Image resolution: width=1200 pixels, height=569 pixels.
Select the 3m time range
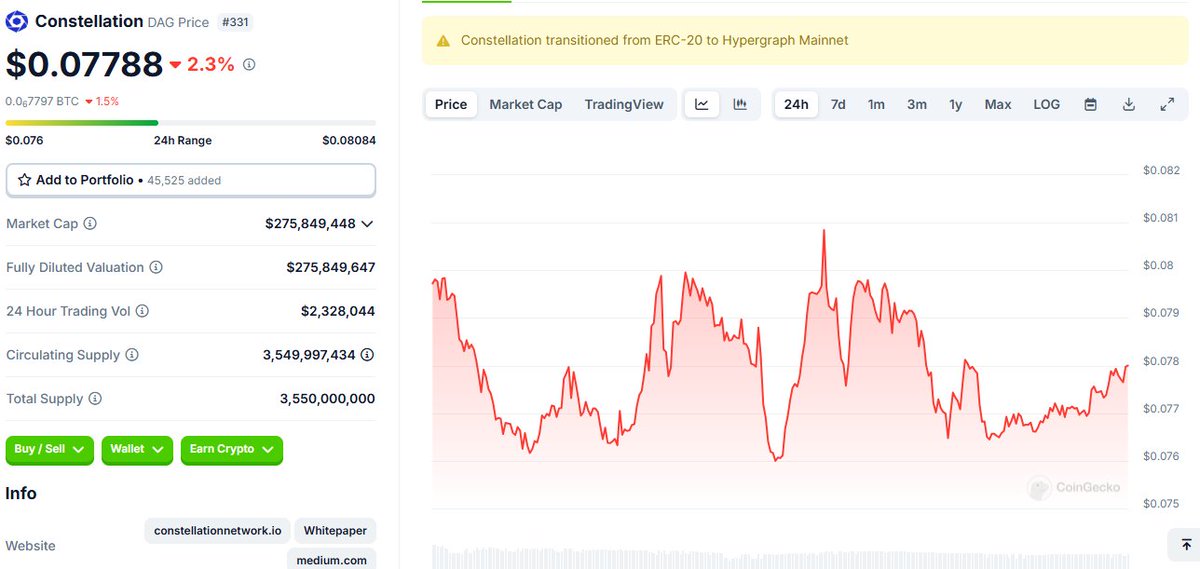(917, 104)
